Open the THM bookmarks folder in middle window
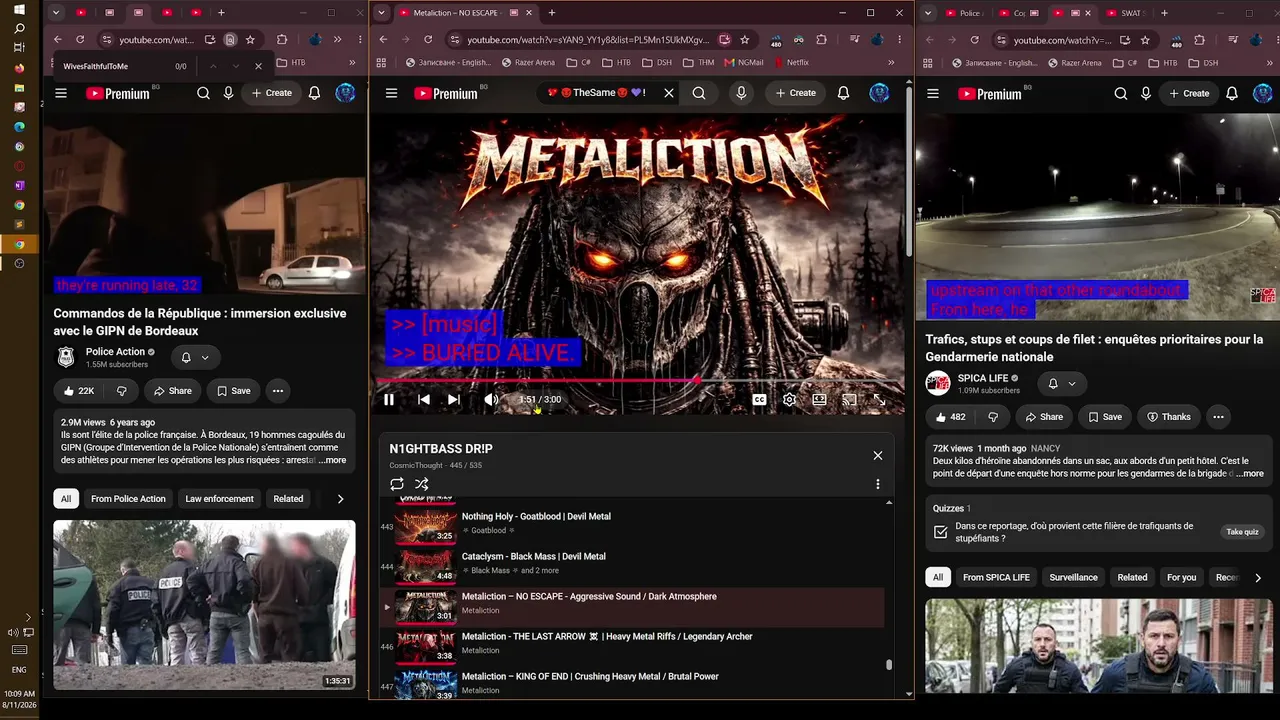Screen dimensions: 1280x720 (699, 62)
